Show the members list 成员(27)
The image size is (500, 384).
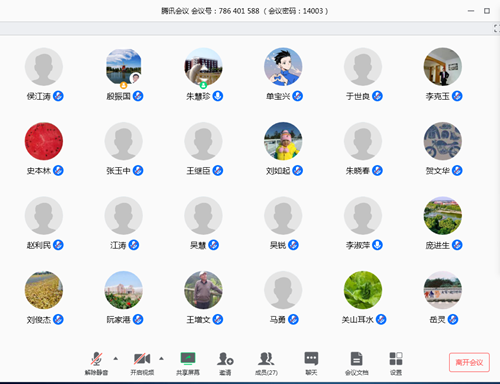coord(266,363)
